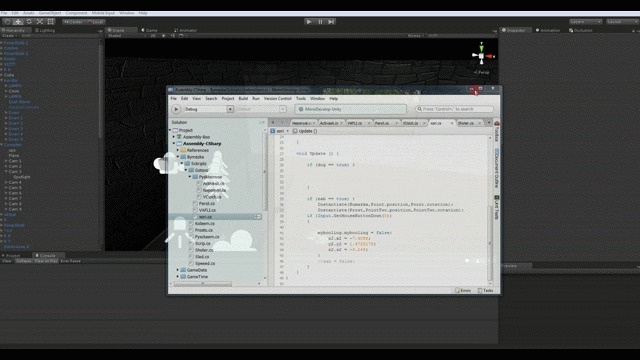Click the Unity Play button

pos(309,22)
